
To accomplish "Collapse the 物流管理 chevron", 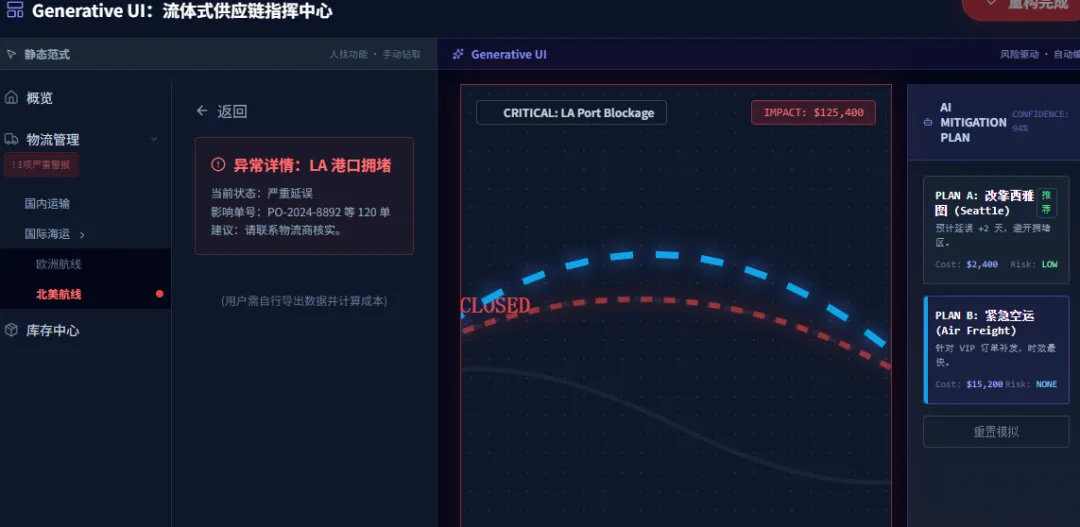I will (154, 140).
